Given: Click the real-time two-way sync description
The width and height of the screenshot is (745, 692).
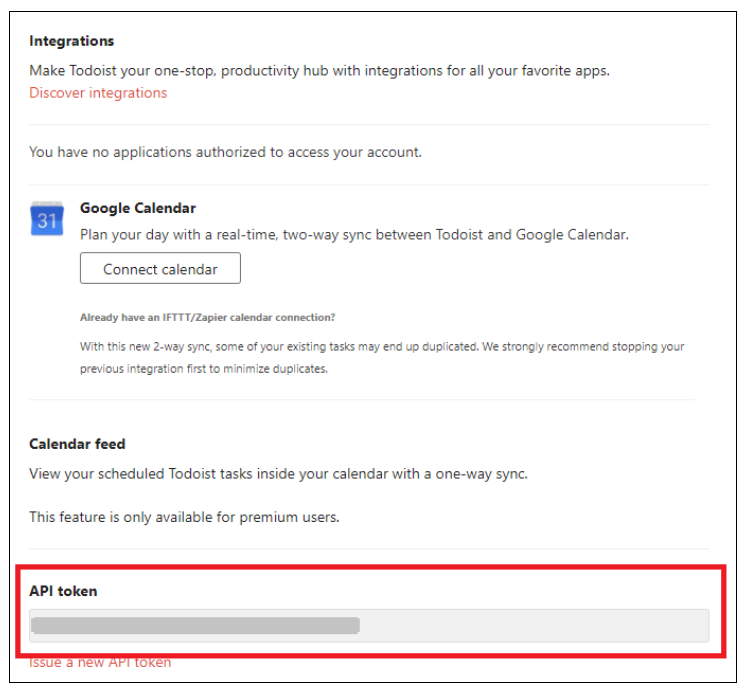Looking at the screenshot, I should pos(354,235).
